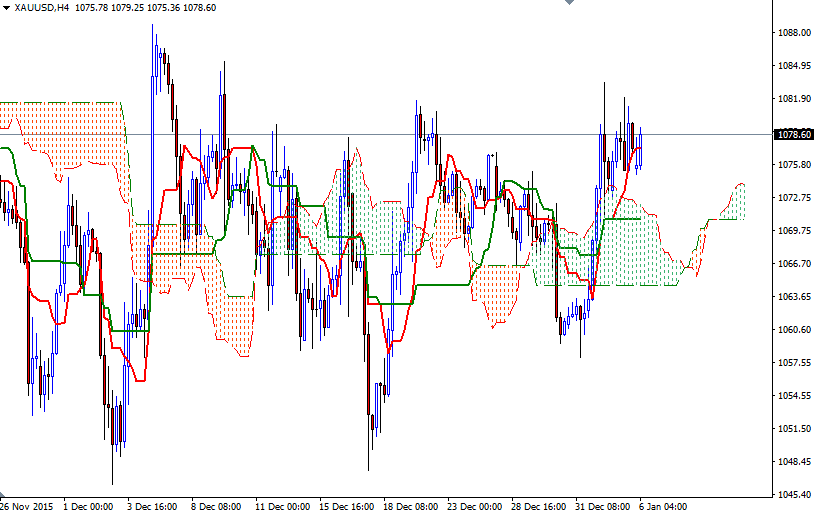Select the 18 Dec 08:00 time label
The width and height of the screenshot is (814, 516).
coord(411,507)
